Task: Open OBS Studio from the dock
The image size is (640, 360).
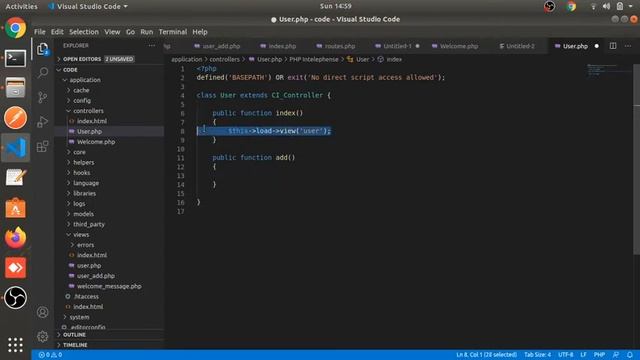Action: [16, 298]
